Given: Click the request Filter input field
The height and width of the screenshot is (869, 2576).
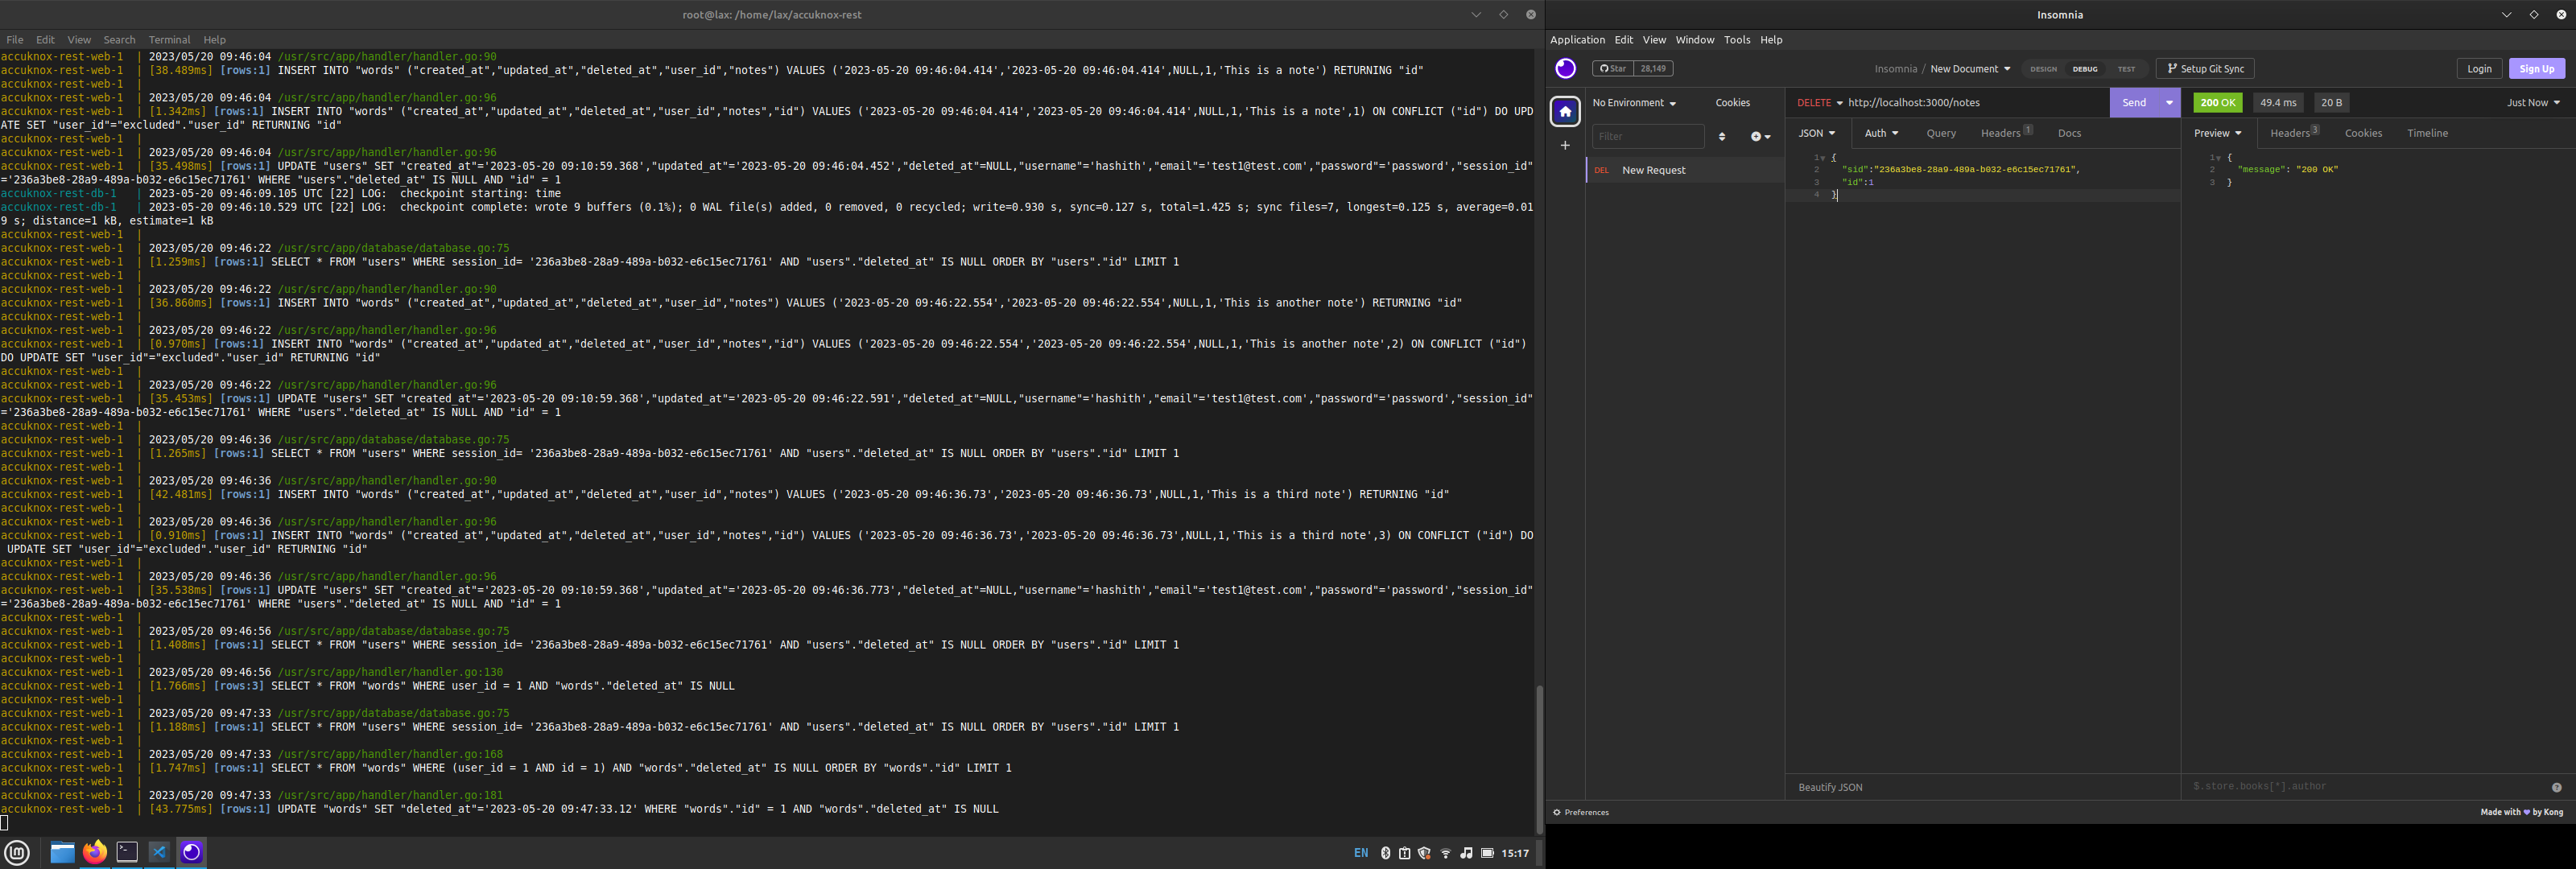Looking at the screenshot, I should click(1647, 136).
